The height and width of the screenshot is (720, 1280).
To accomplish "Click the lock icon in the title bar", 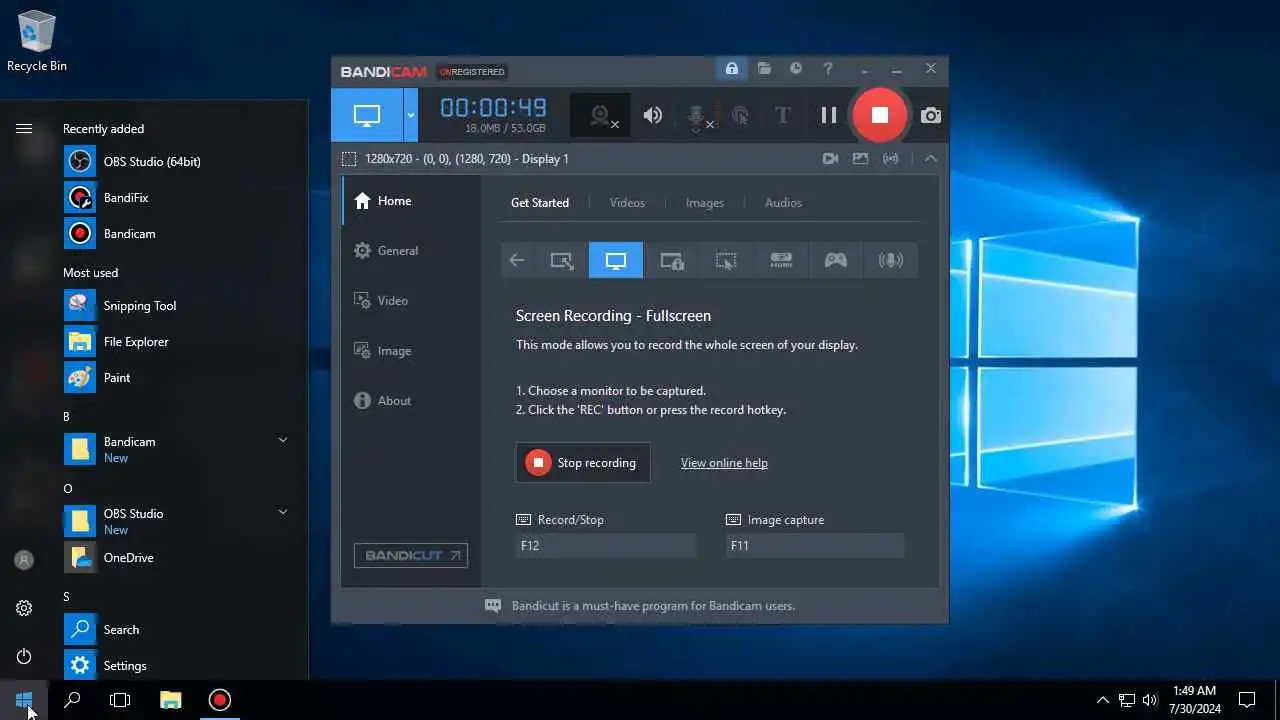I will (x=732, y=69).
